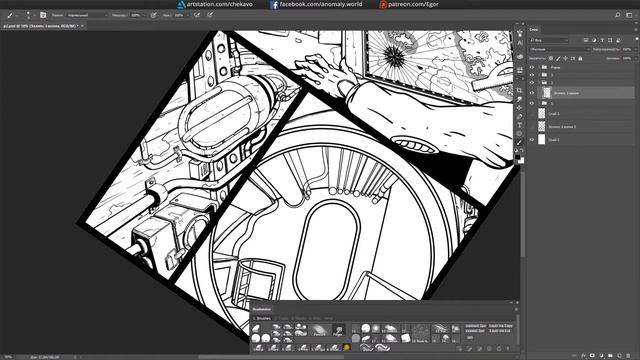The width and height of the screenshot is (640, 360).
Task: Click the Слой 2 white layer thumbnail
Action: pyautogui.click(x=542, y=140)
